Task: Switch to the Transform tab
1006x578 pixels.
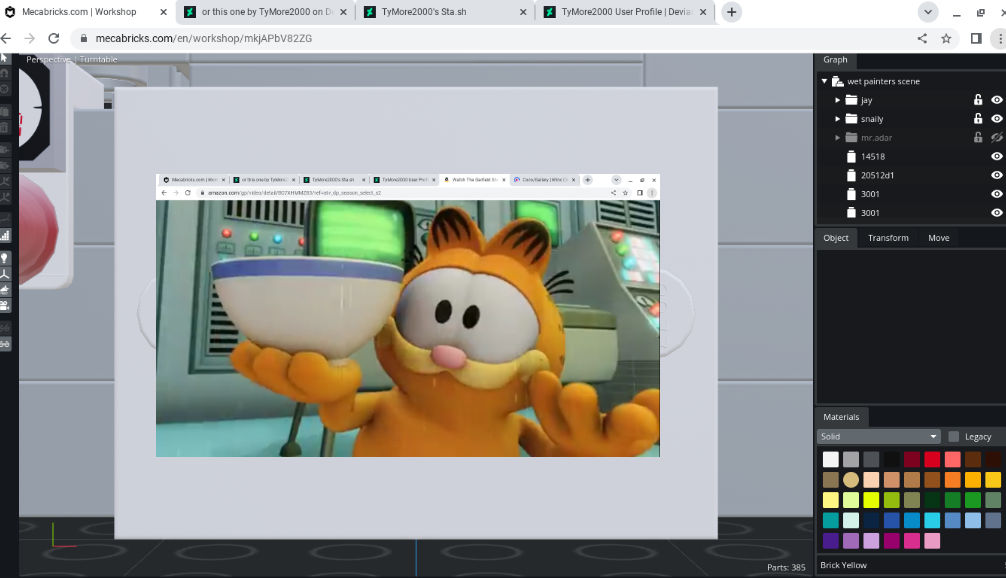Action: (888, 238)
